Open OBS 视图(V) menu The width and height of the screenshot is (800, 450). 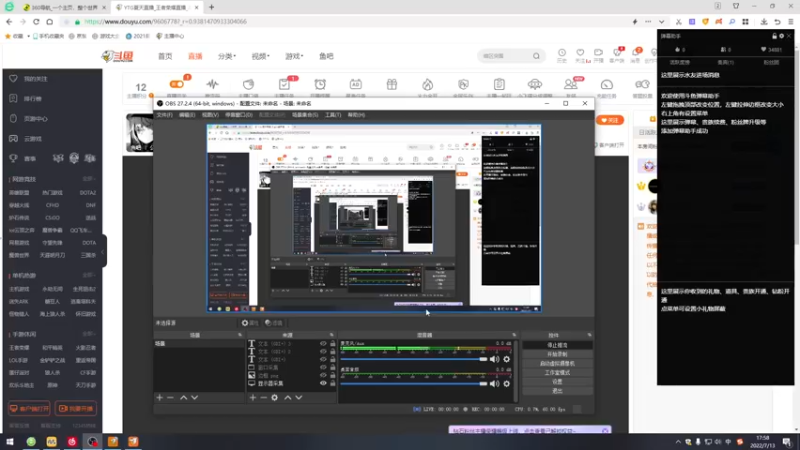[x=210, y=115]
